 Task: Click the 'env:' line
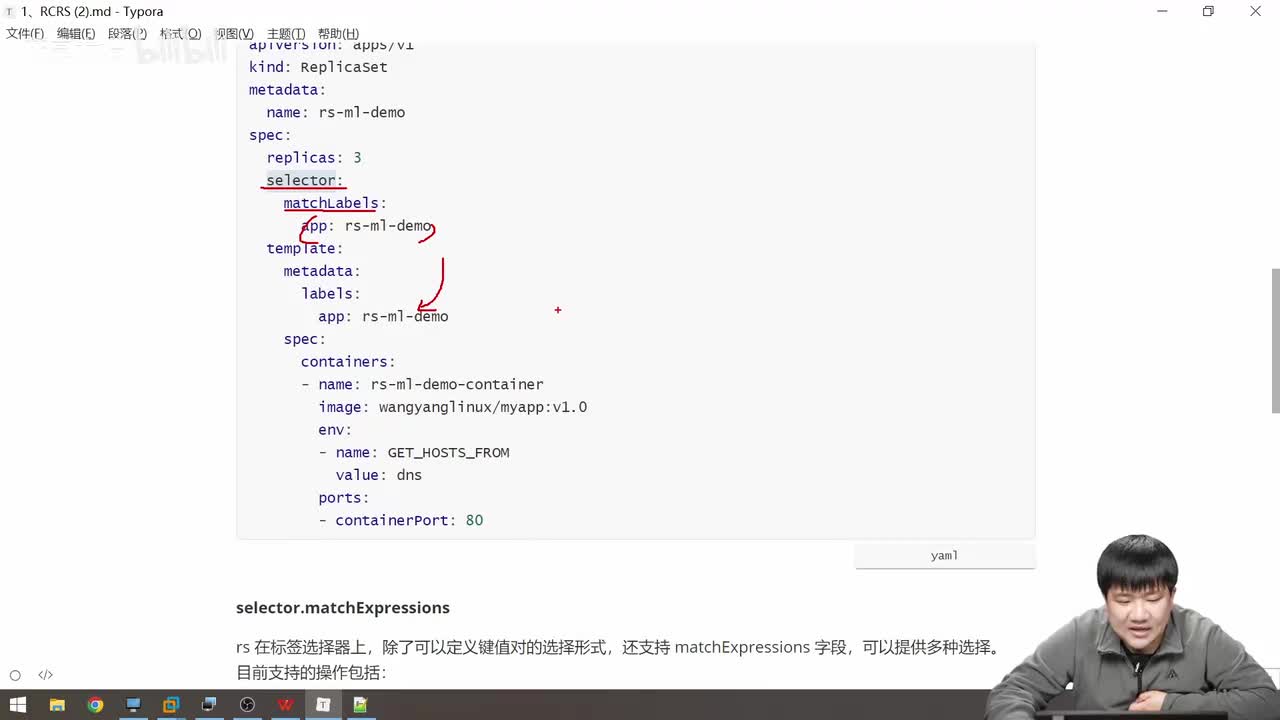pyautogui.click(x=335, y=430)
